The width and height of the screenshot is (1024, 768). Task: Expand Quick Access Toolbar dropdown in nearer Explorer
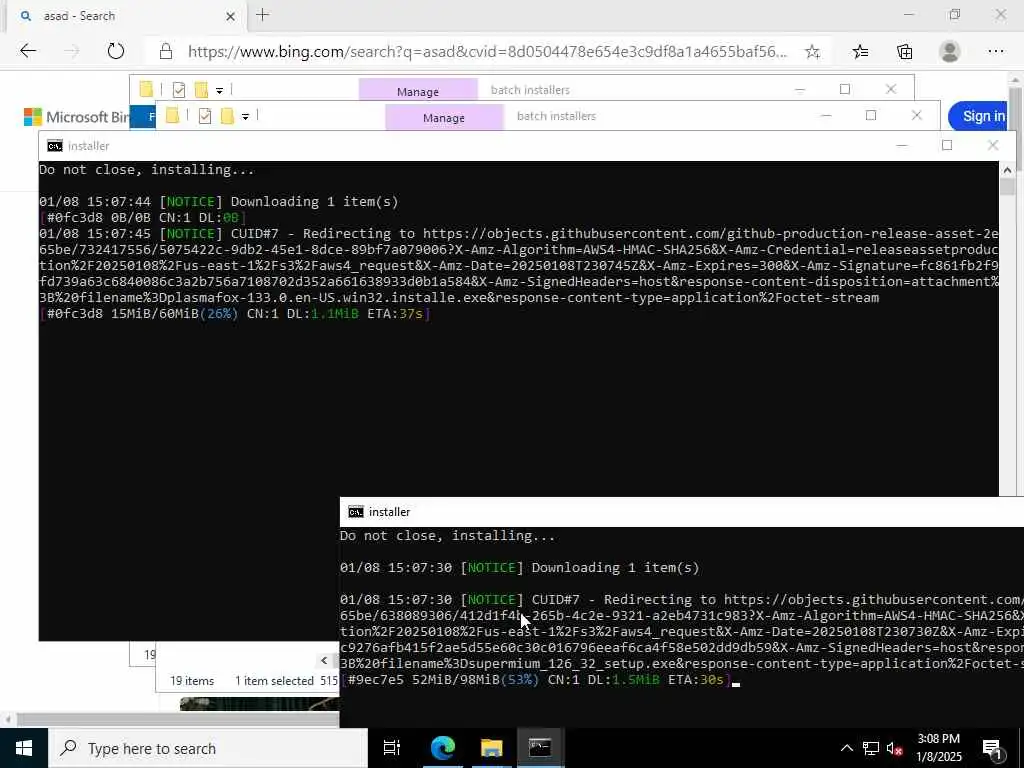(x=246, y=117)
